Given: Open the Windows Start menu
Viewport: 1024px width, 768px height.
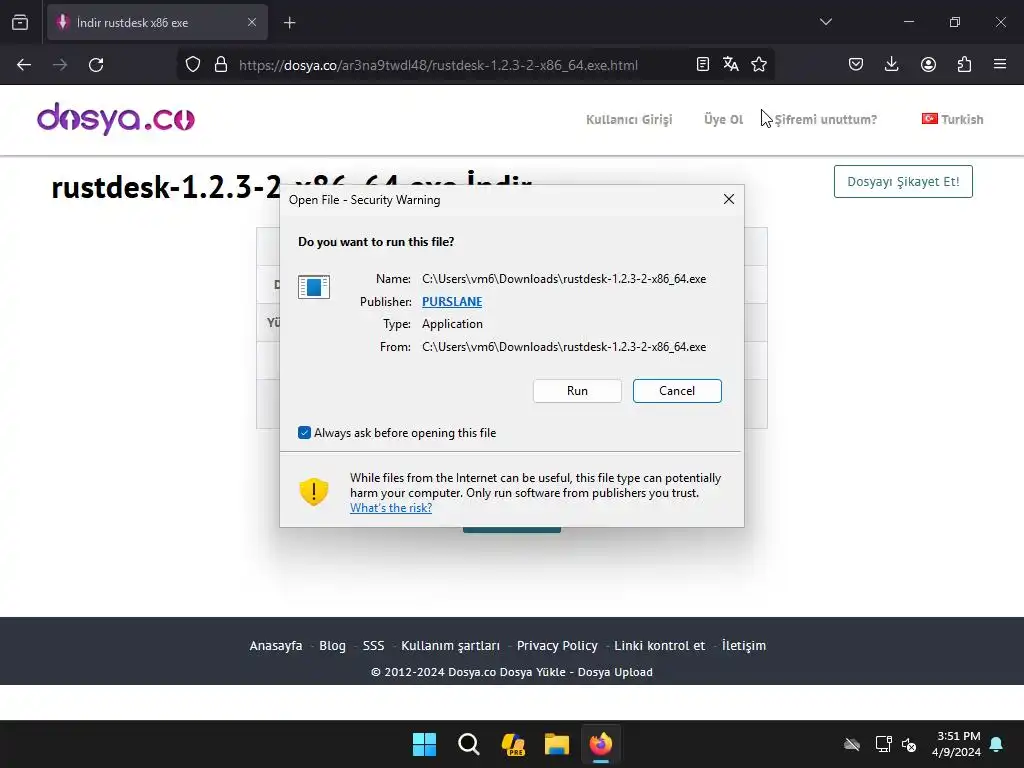Looking at the screenshot, I should 424,744.
